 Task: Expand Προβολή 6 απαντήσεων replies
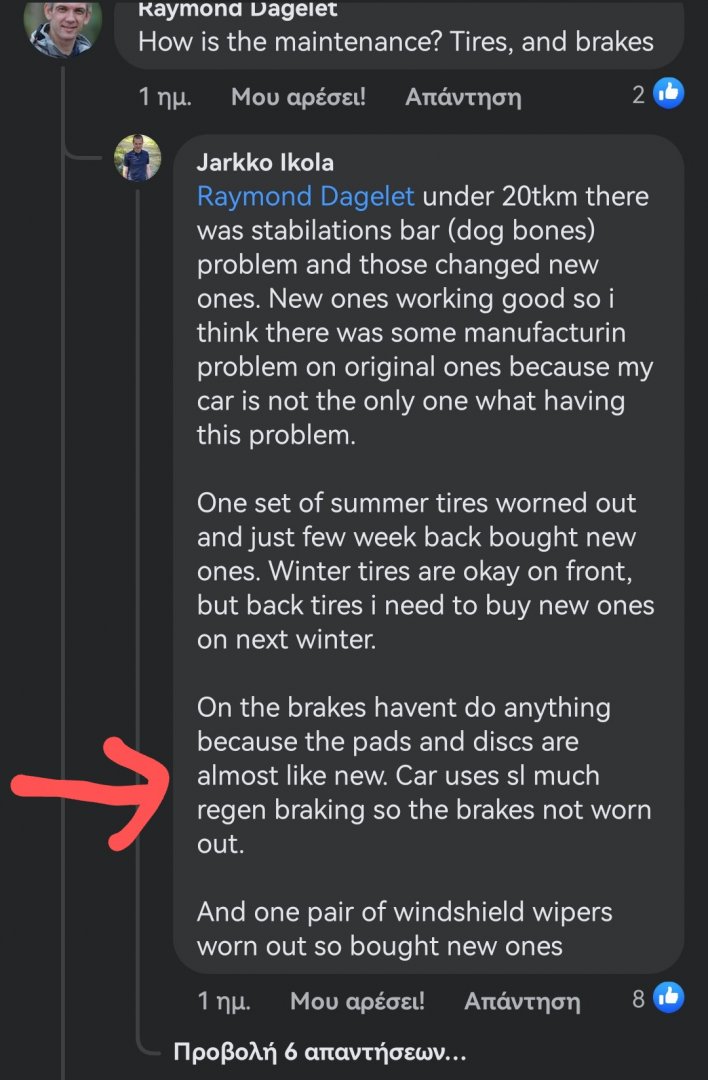click(320, 1052)
